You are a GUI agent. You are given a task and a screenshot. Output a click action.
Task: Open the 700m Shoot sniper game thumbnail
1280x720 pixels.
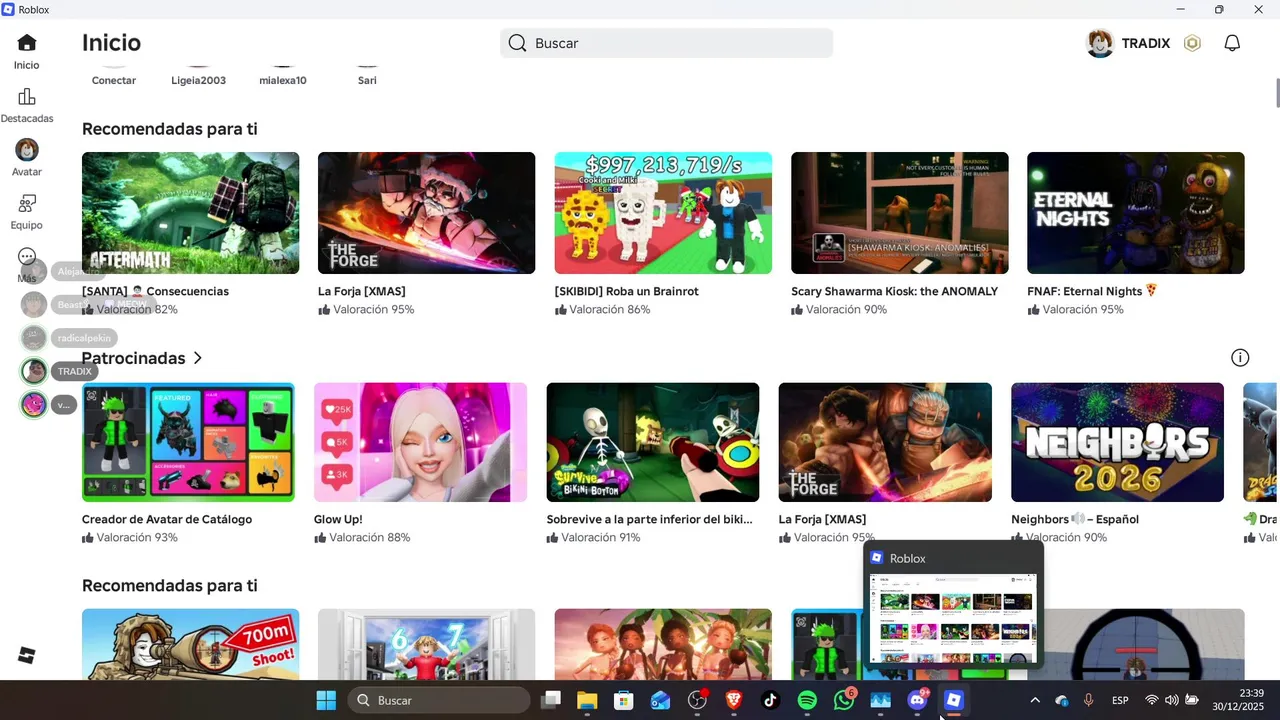(x=190, y=644)
